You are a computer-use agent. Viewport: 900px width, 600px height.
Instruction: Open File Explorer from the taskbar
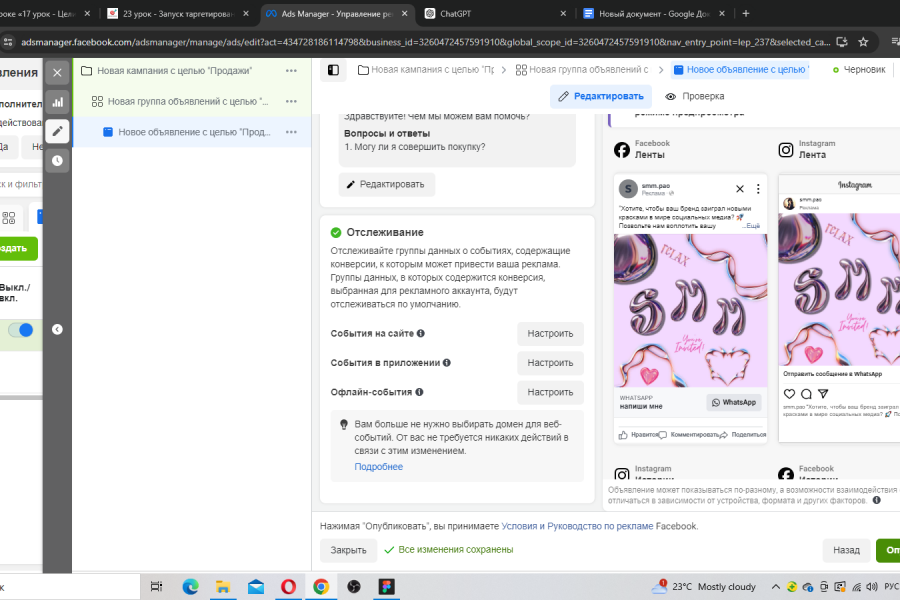point(223,587)
